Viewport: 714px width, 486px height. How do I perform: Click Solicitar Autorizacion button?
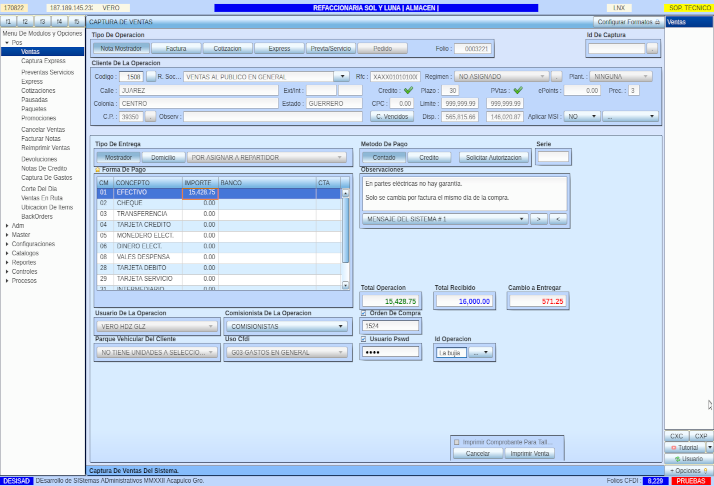[x=494, y=158]
